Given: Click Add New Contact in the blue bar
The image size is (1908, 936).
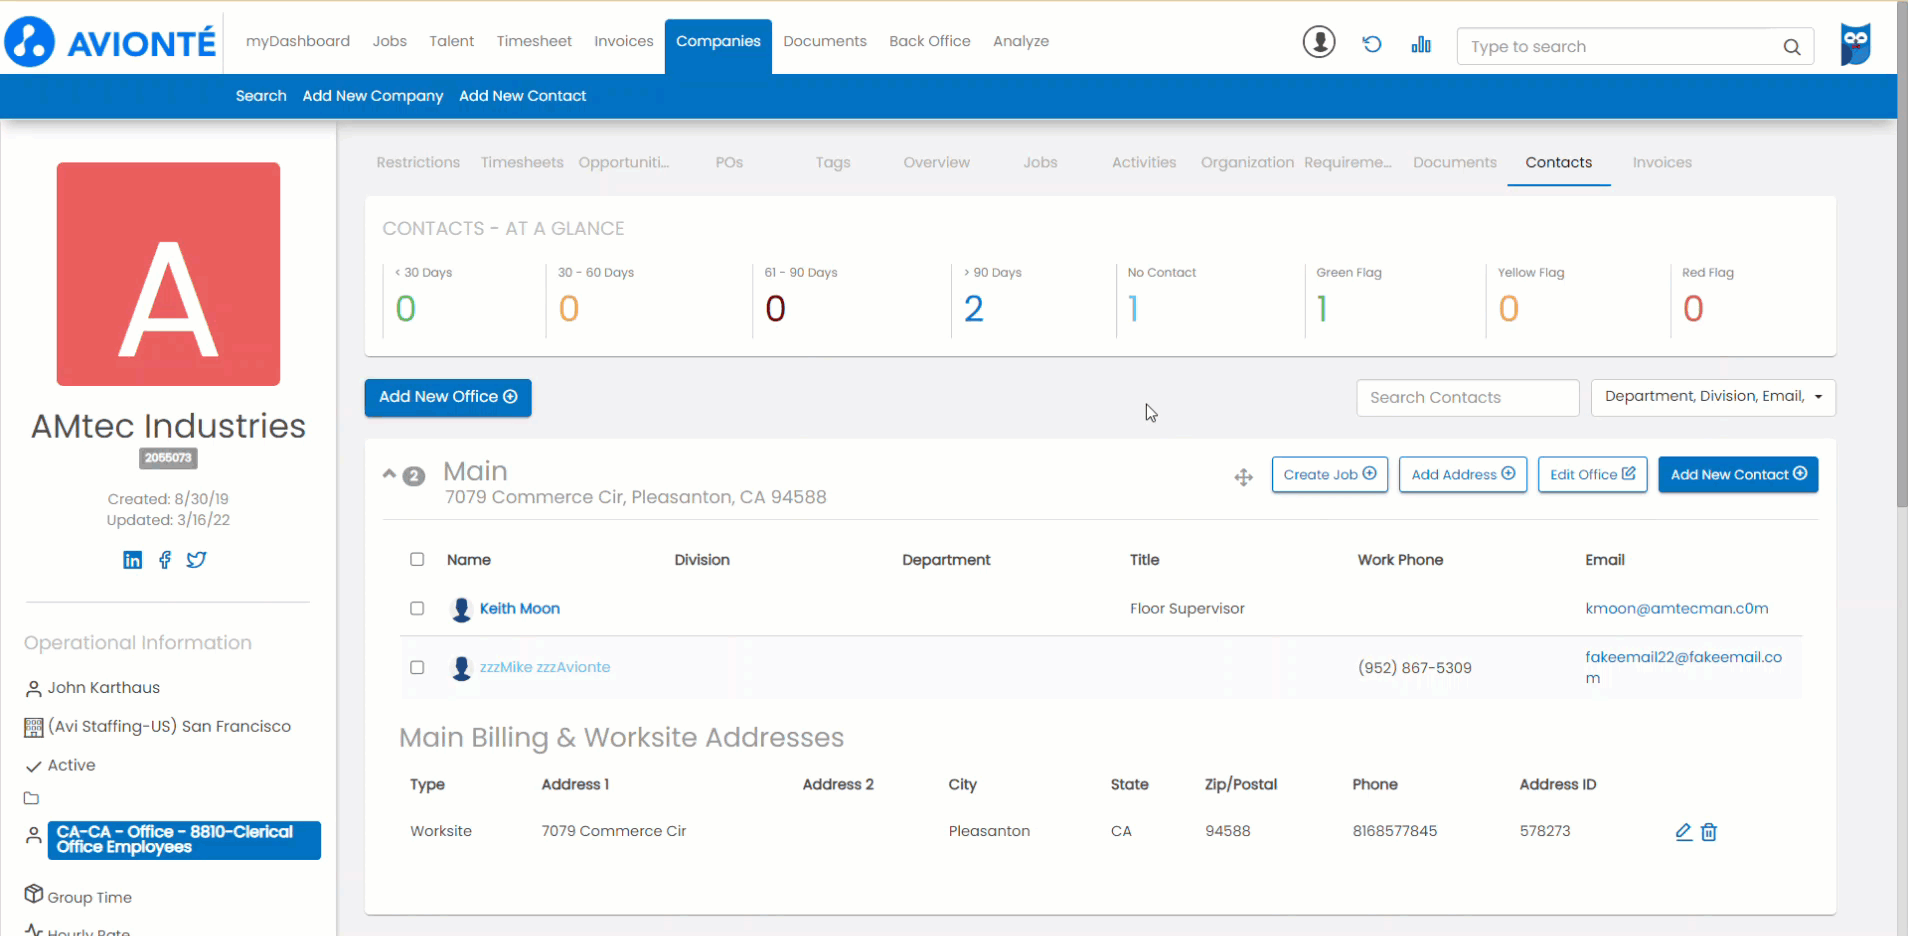Looking at the screenshot, I should (523, 96).
